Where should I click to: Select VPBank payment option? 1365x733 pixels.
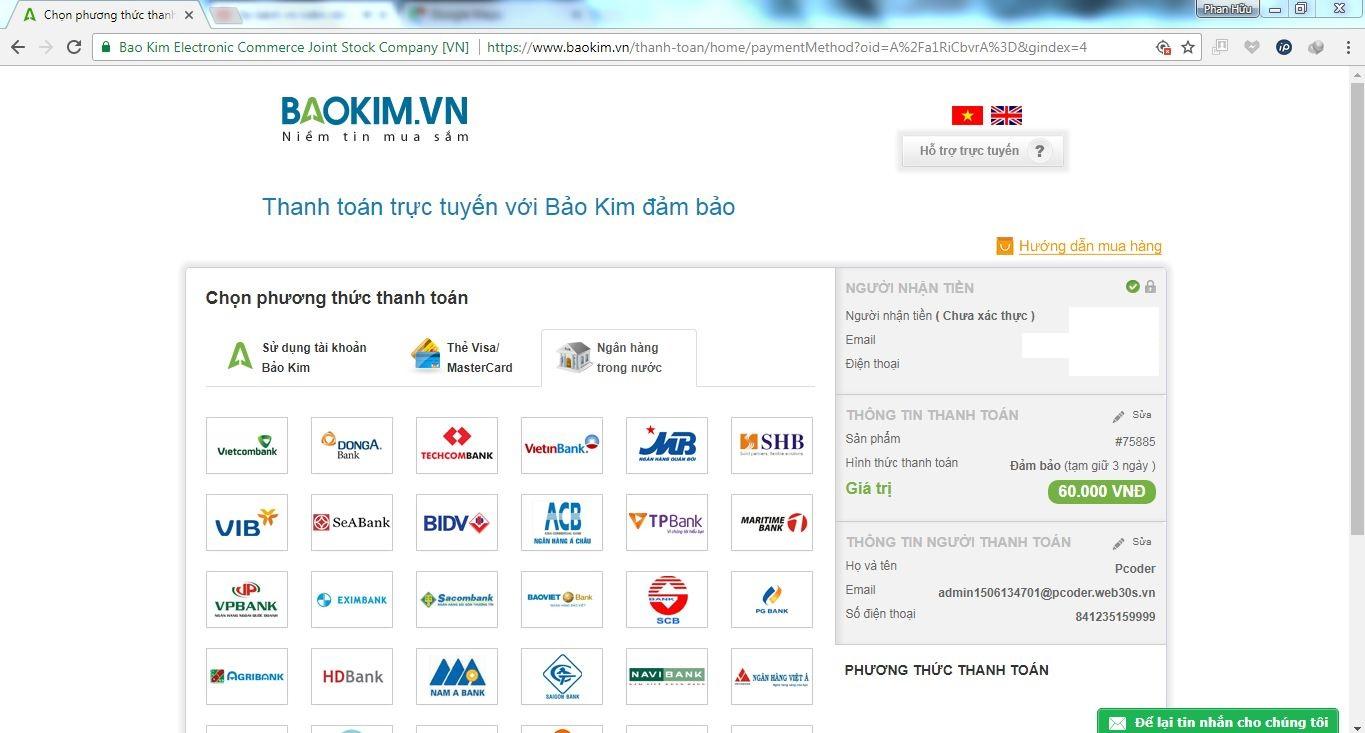[x=247, y=599]
